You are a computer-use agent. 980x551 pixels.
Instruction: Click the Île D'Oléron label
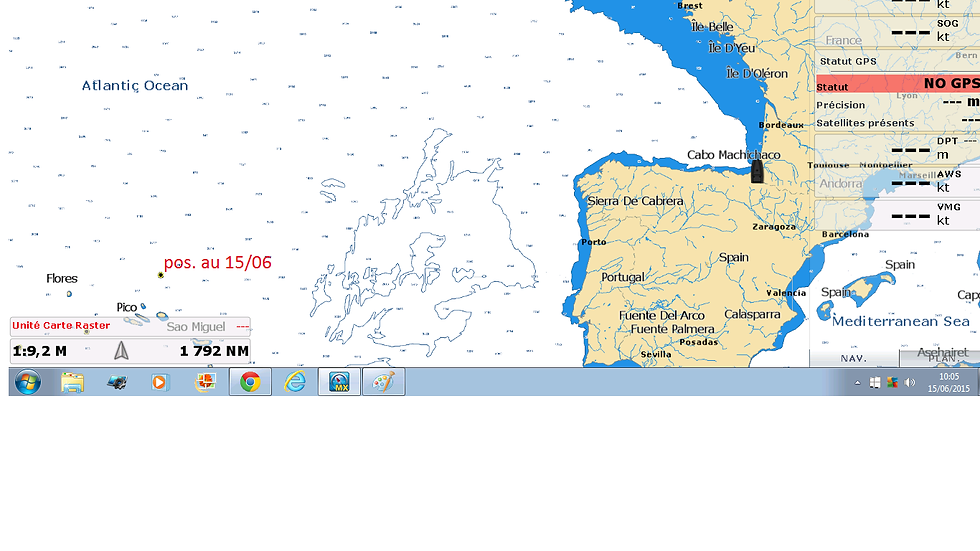point(757,73)
